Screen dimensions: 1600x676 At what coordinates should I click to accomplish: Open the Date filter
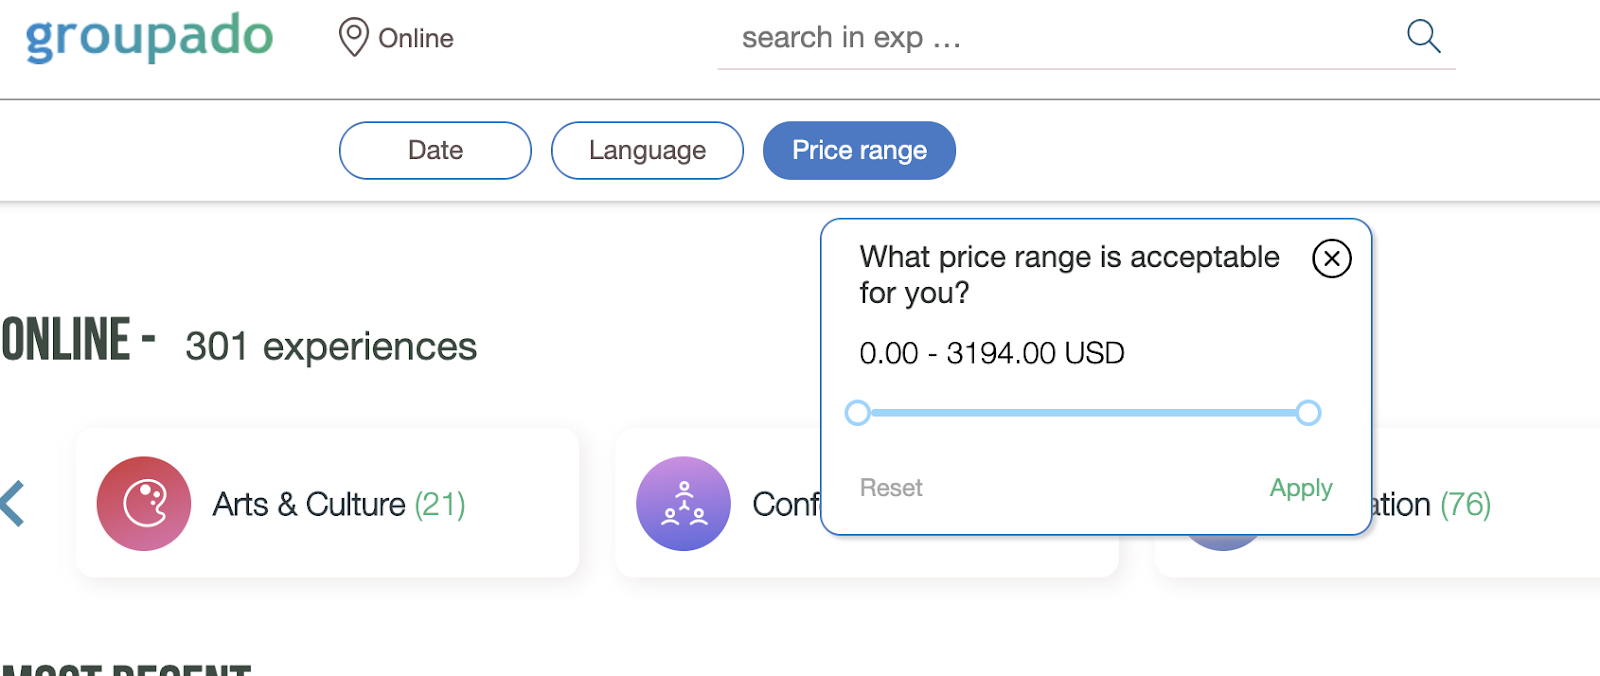pyautogui.click(x=435, y=151)
